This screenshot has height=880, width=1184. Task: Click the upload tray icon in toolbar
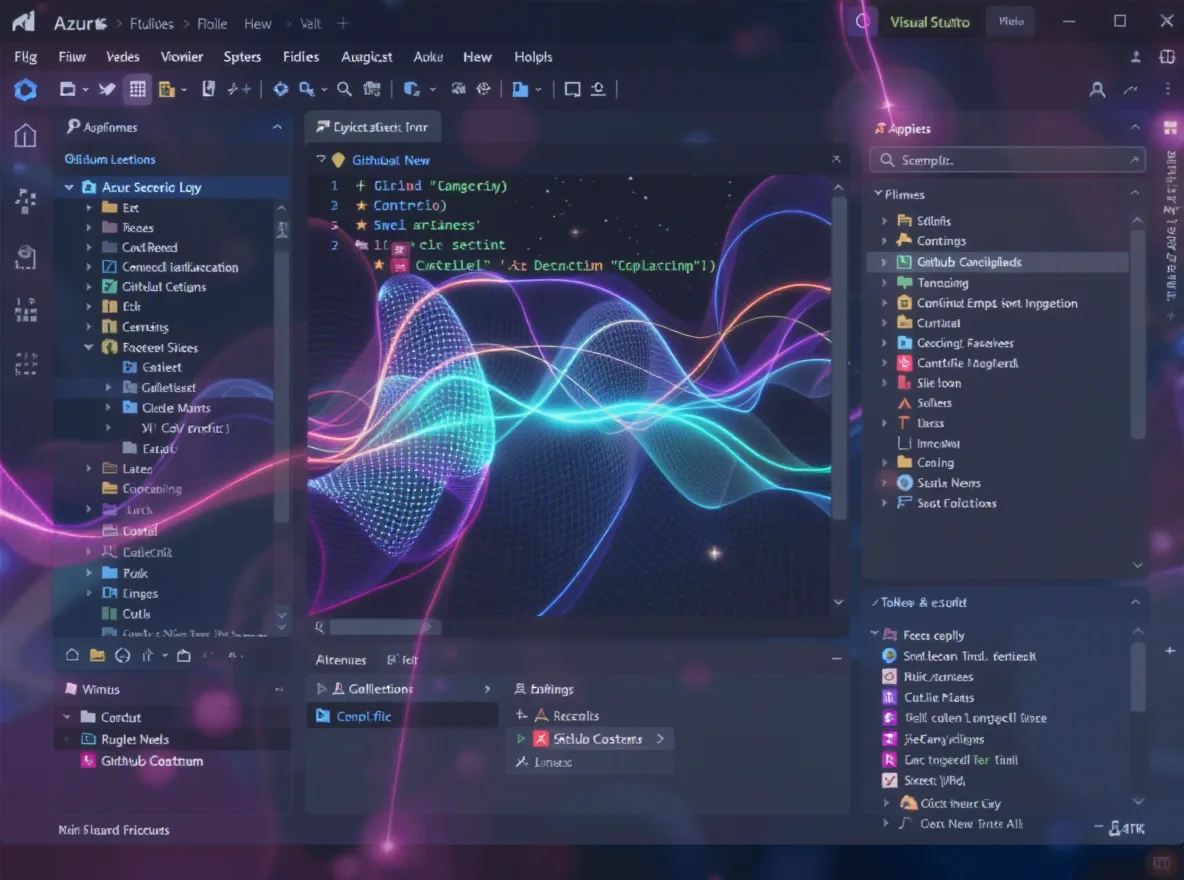(x=597, y=89)
